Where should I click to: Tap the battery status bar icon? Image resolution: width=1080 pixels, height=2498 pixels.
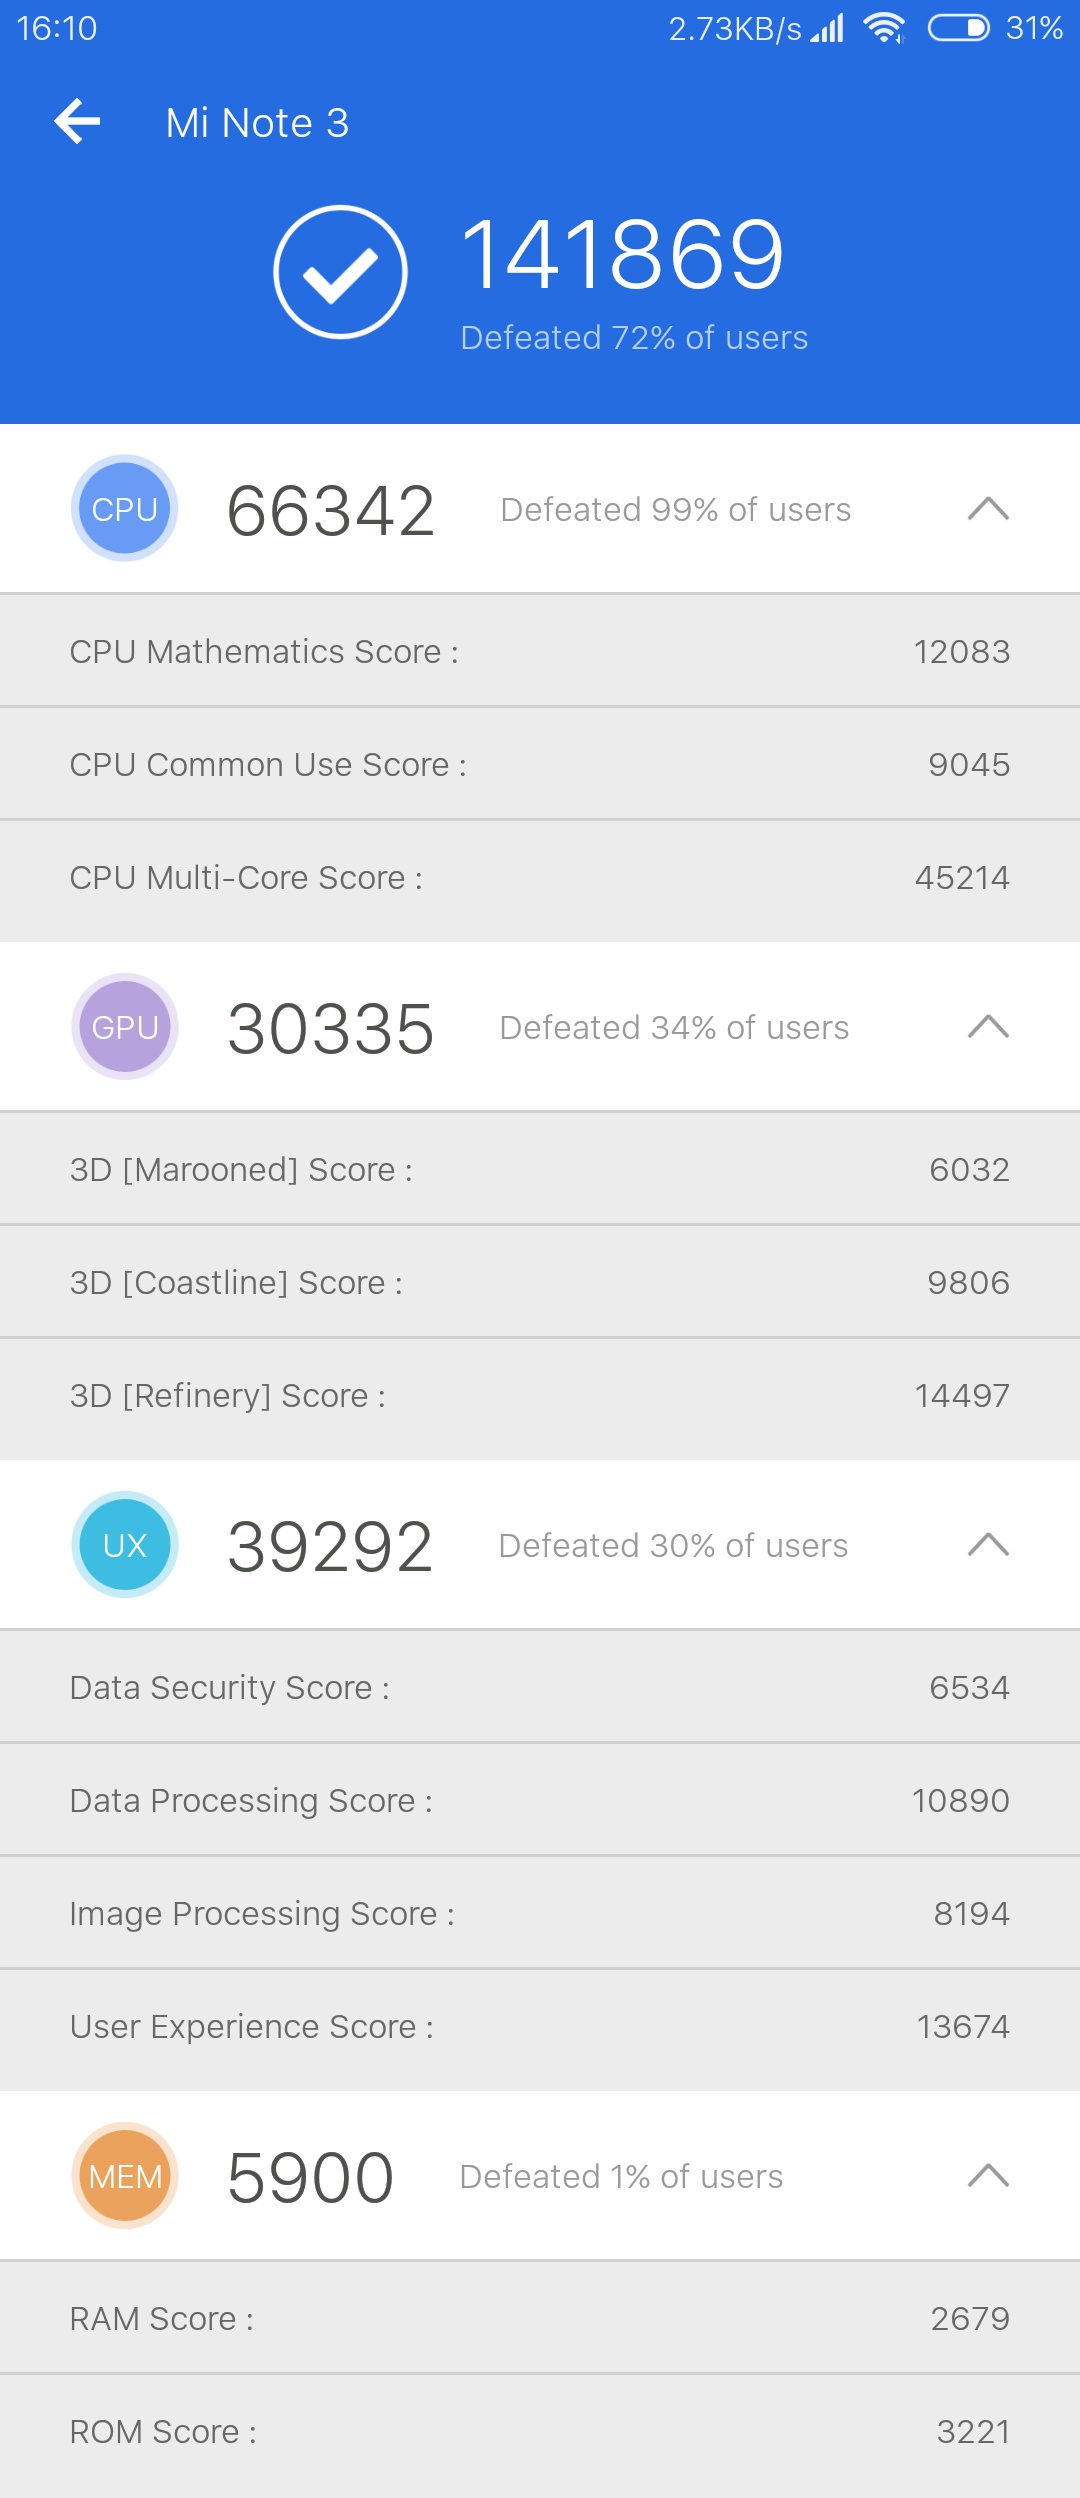click(959, 28)
